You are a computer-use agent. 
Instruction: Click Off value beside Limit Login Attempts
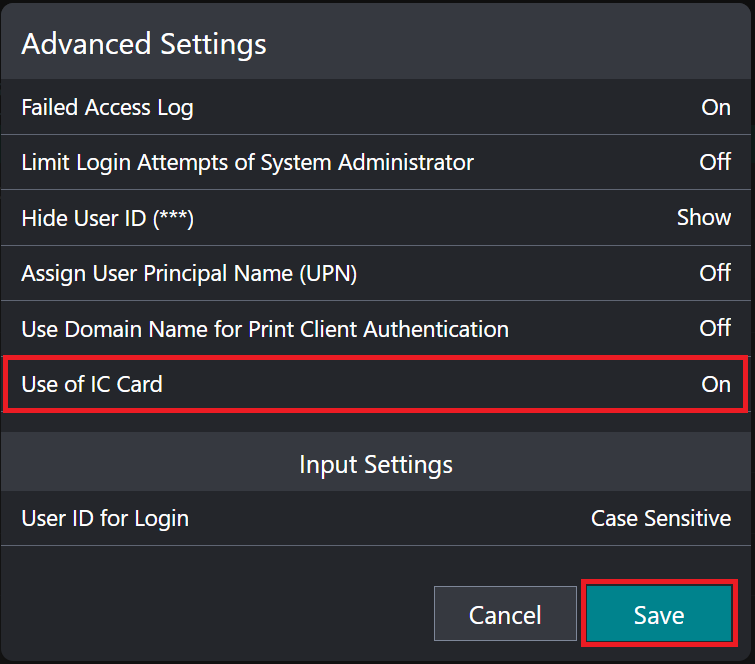point(714,162)
